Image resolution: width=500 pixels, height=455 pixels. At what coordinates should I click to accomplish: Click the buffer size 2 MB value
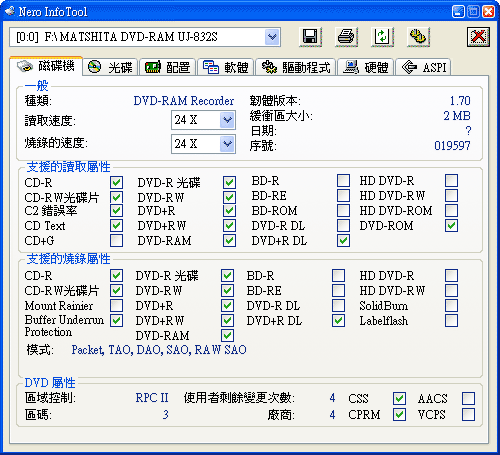457,116
